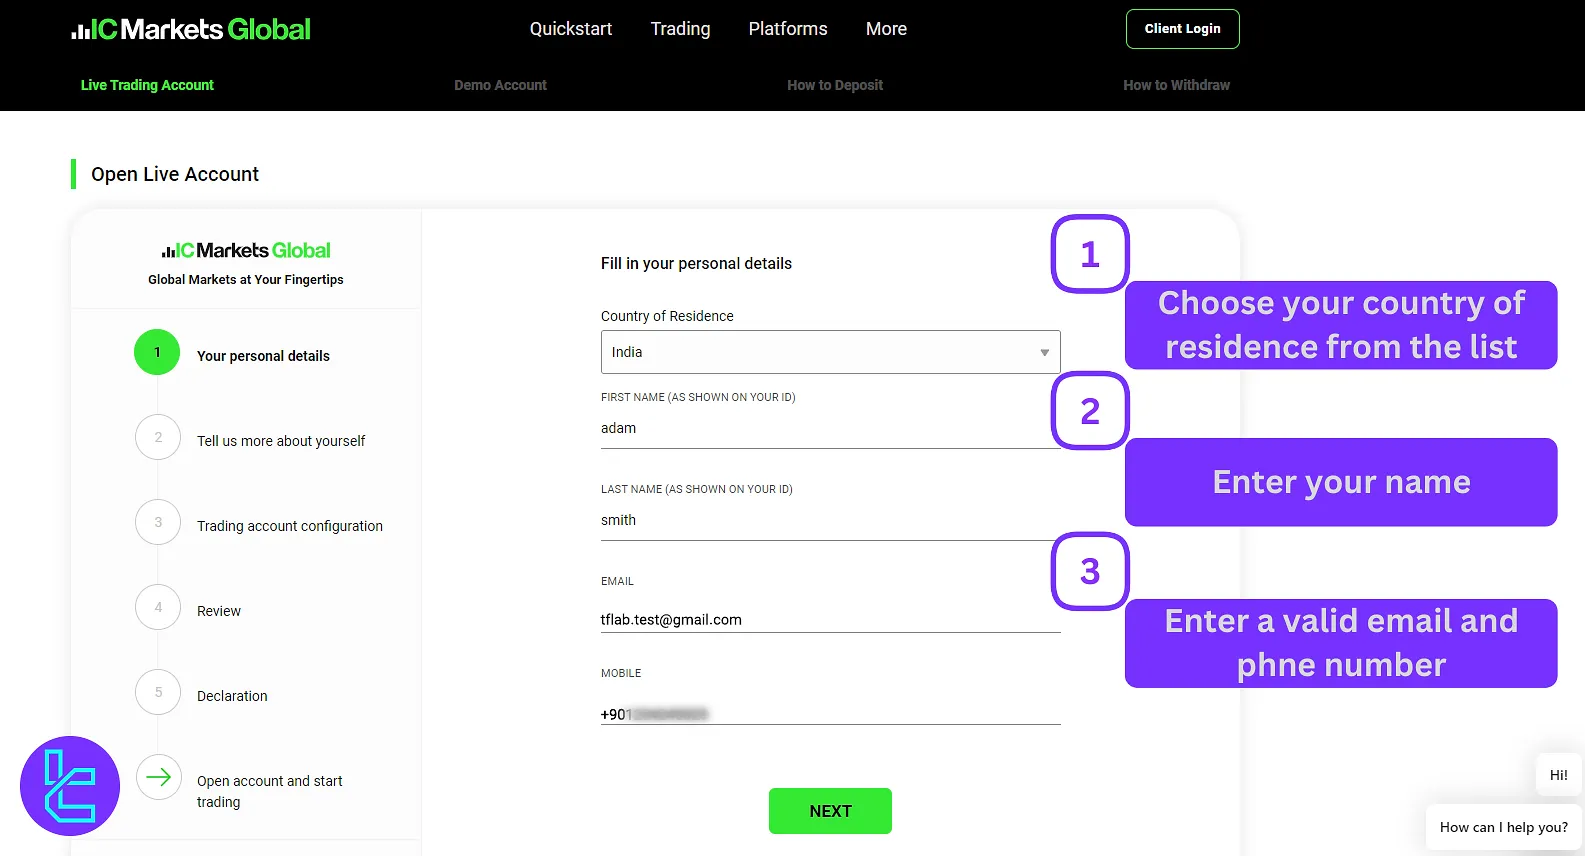
Task: Click the step 3 circle
Action: [x=158, y=522]
